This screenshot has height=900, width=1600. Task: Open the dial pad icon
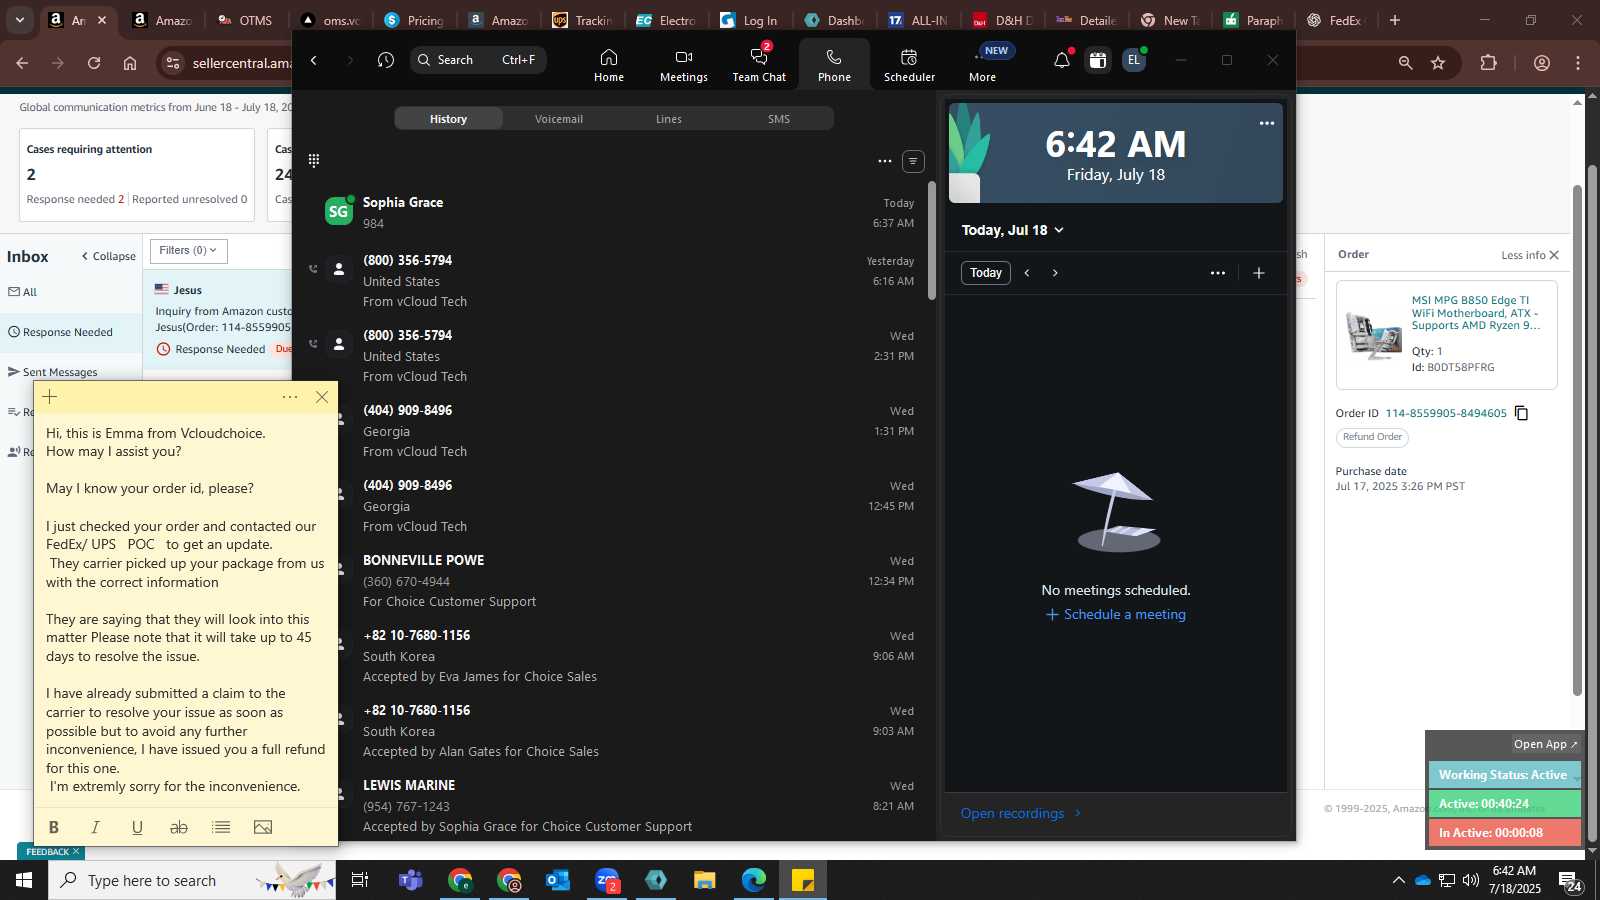click(314, 160)
